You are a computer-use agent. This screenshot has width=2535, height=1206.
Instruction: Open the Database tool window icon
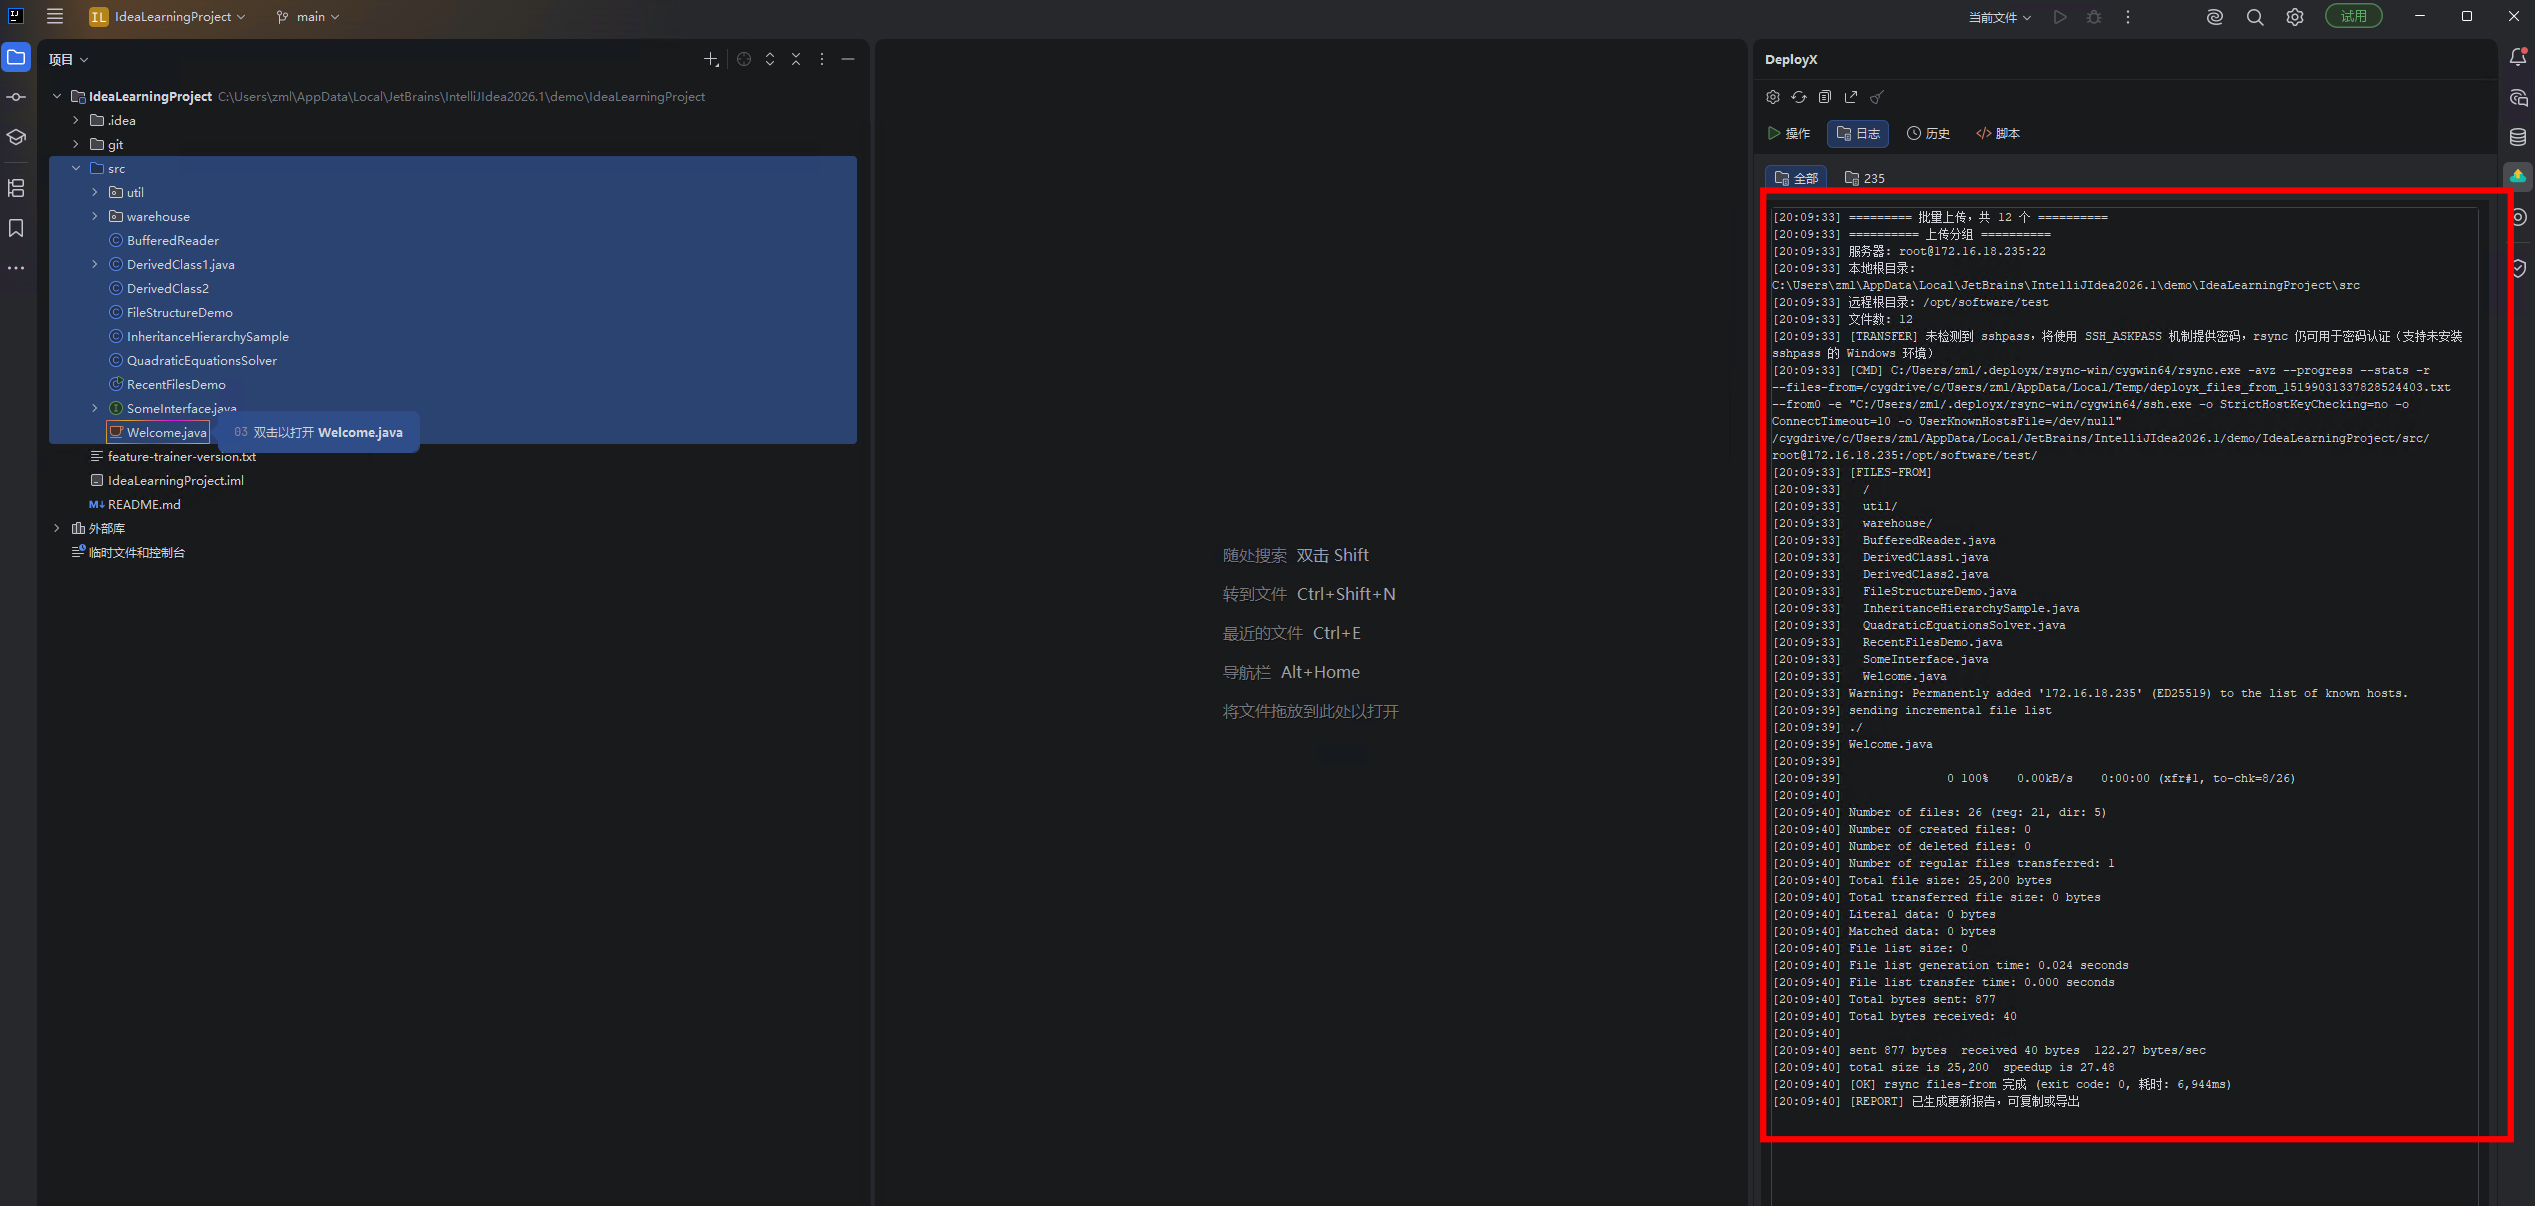click(x=2518, y=137)
